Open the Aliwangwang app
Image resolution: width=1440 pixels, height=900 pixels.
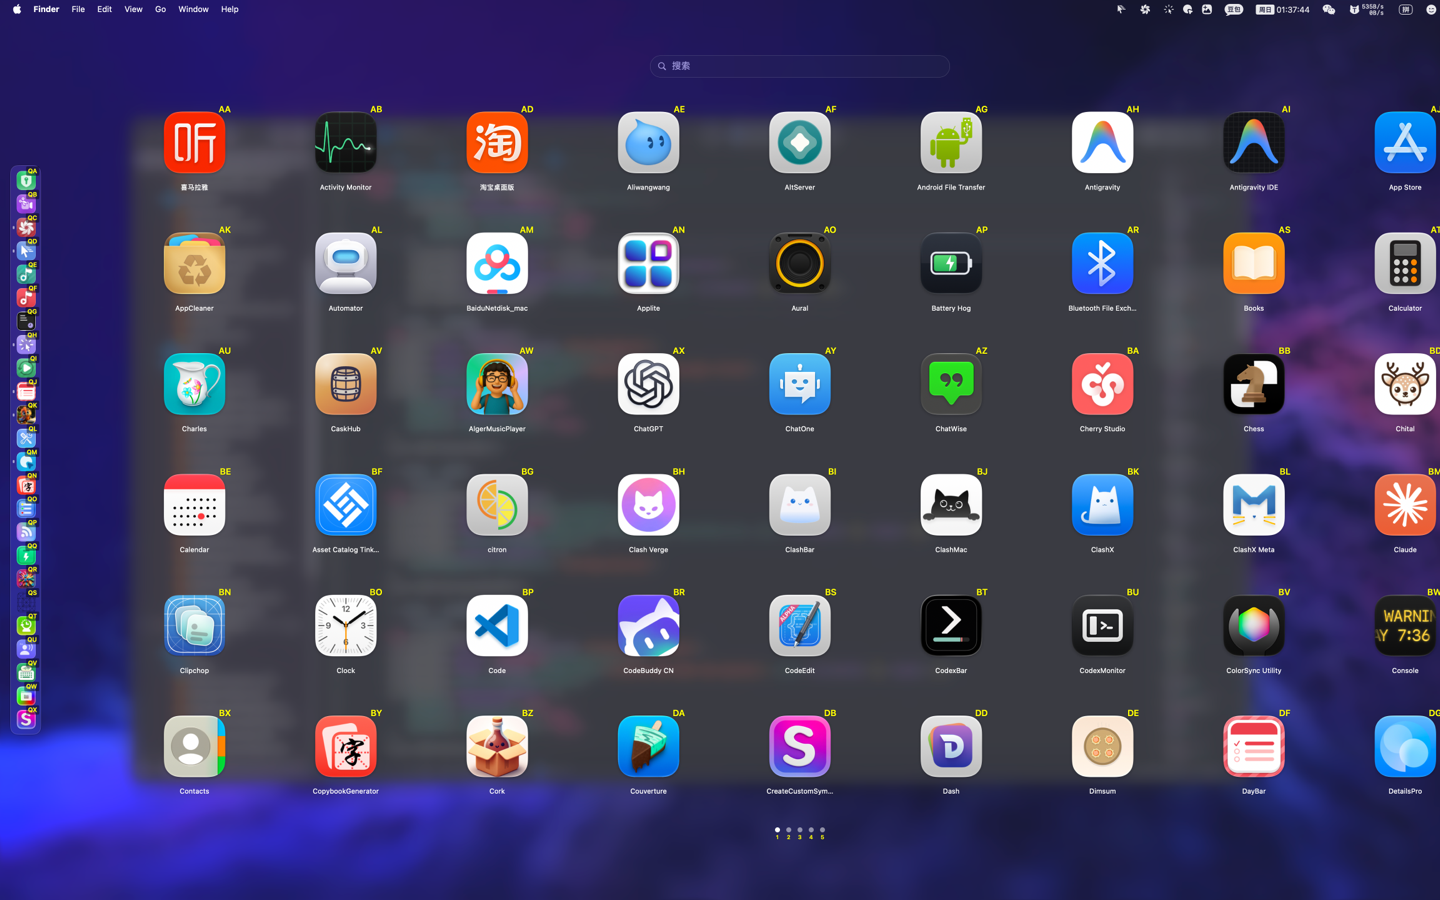[648, 143]
